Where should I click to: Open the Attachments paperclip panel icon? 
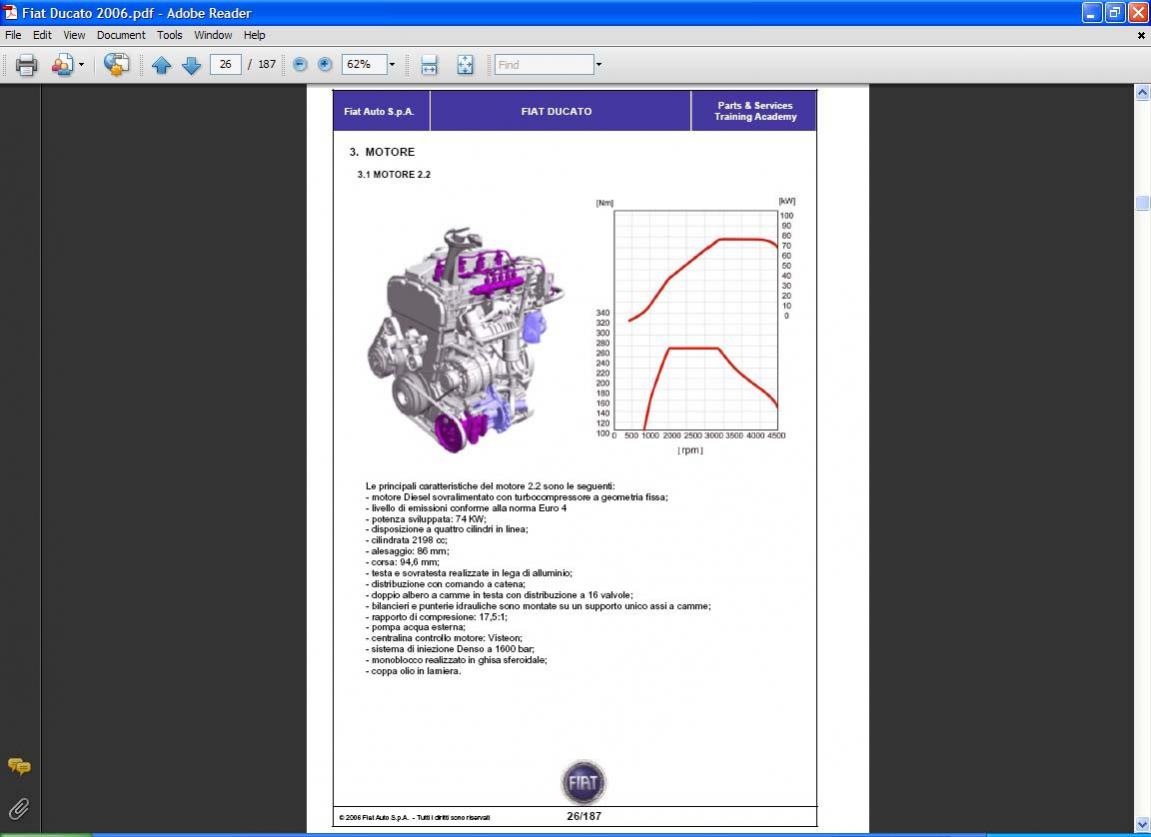click(19, 808)
